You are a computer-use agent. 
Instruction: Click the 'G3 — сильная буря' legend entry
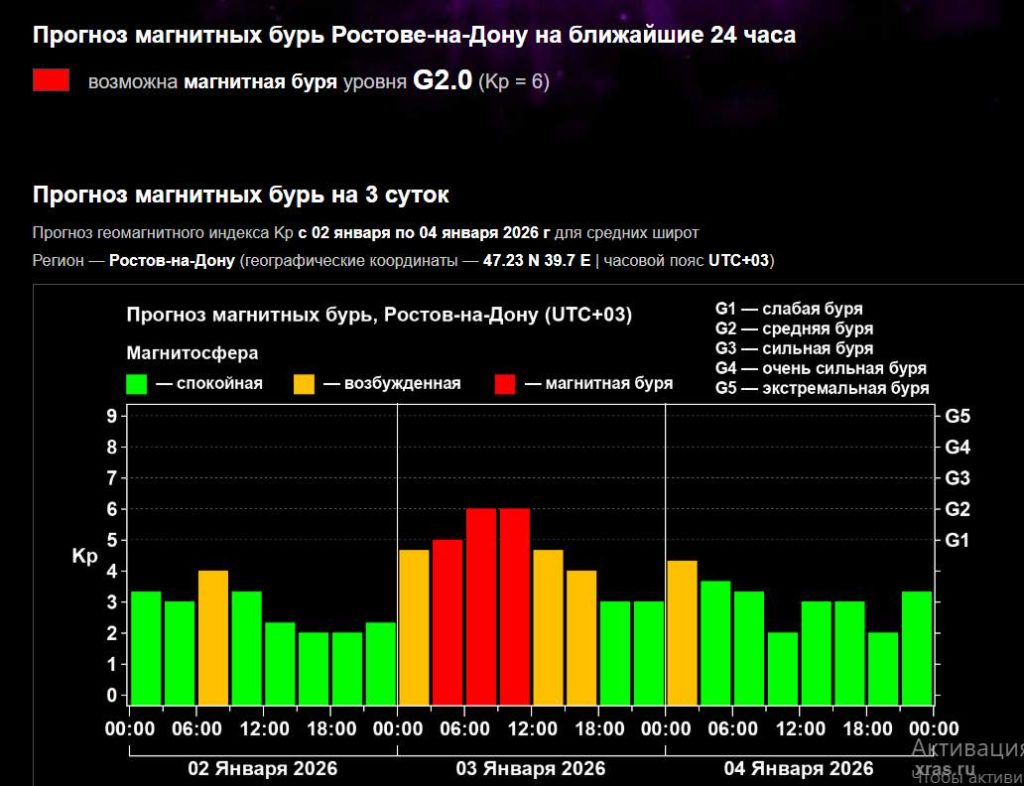point(794,349)
